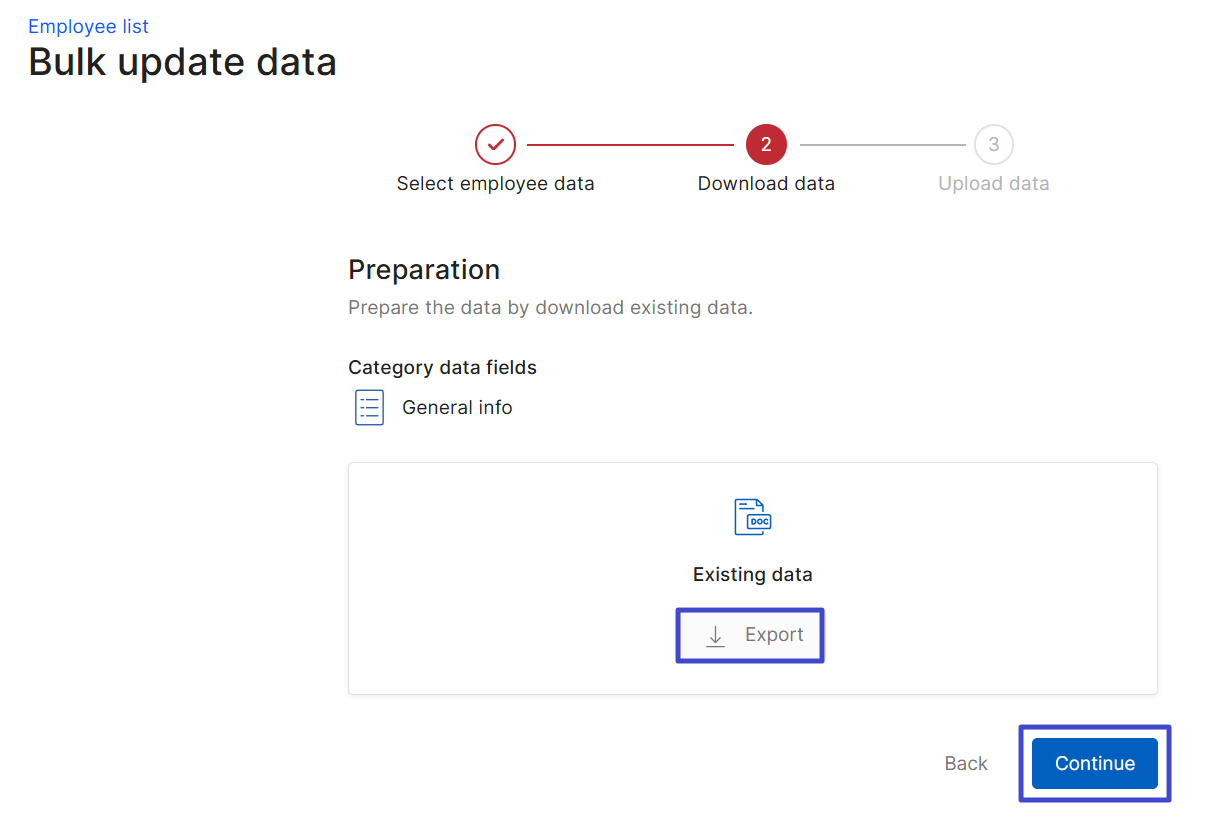Viewport: 1226px width, 824px height.
Task: Click the completed step one checkmark circle
Action: [x=495, y=145]
